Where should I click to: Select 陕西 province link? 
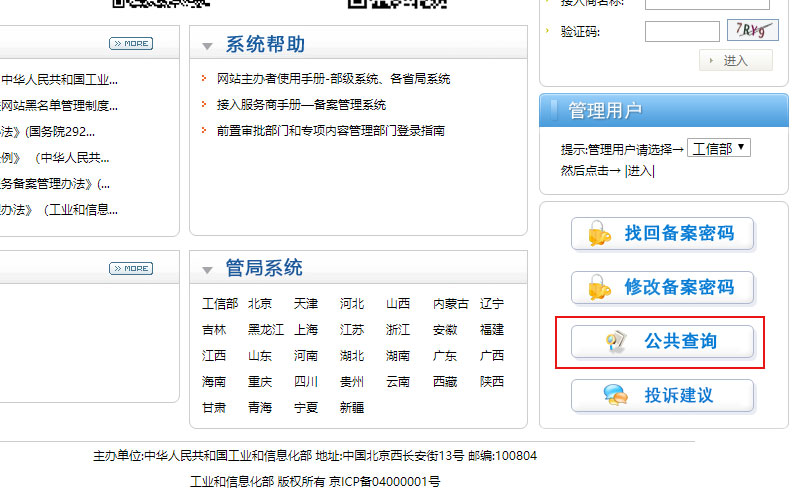[492, 382]
